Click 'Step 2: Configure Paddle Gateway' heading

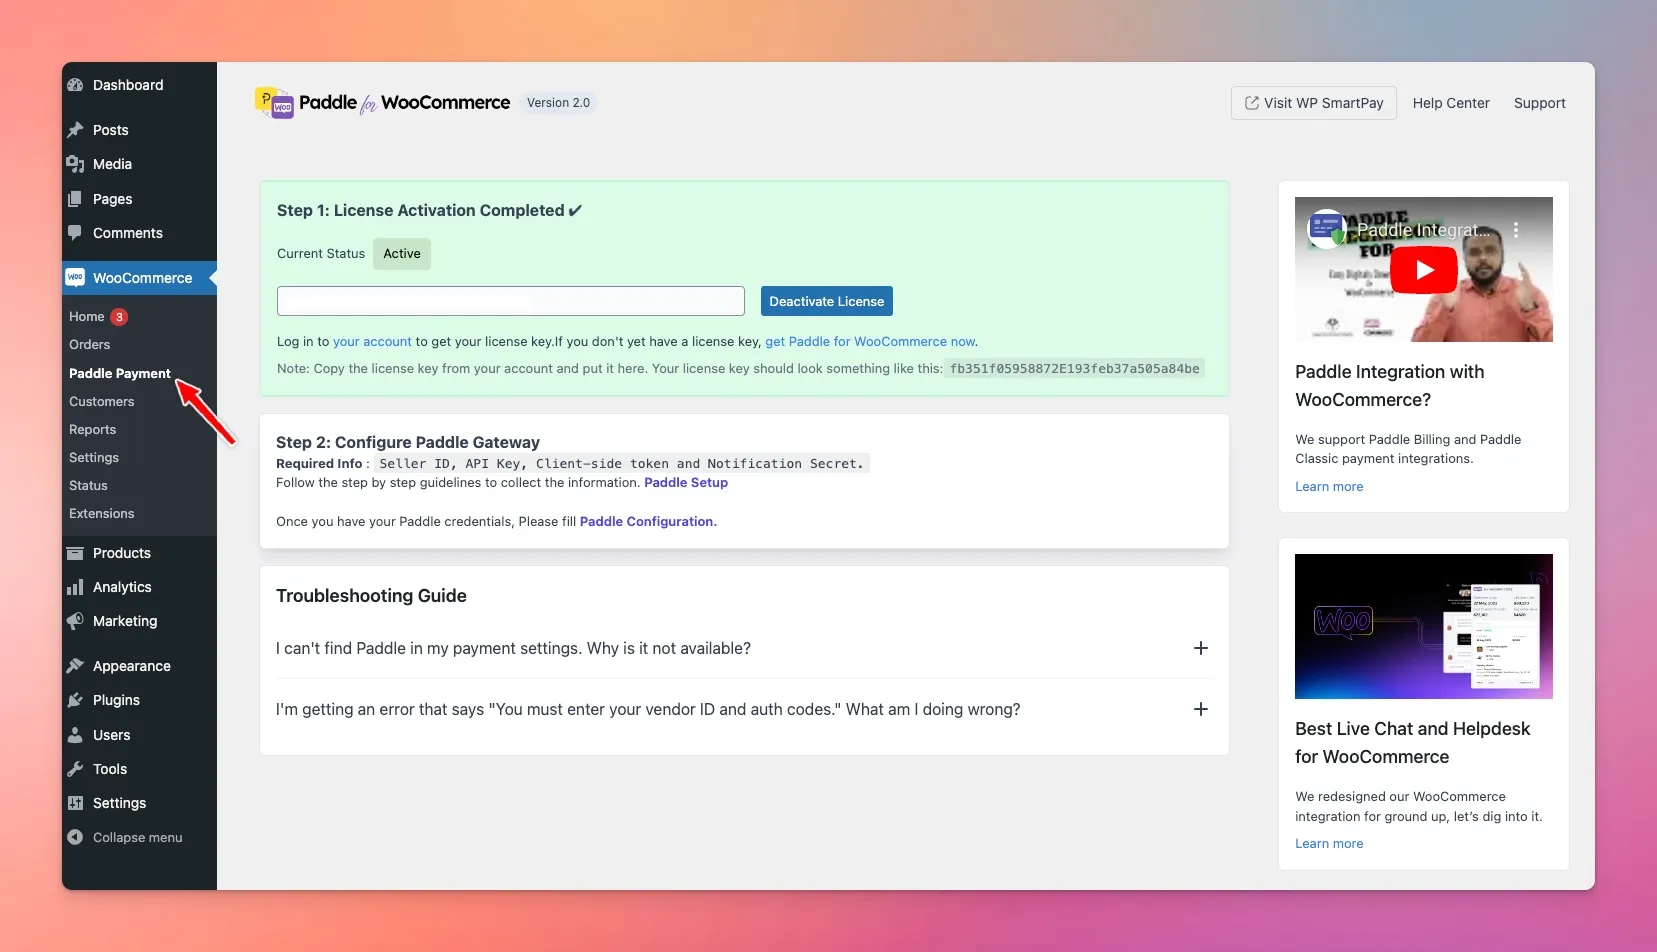[x=408, y=442]
